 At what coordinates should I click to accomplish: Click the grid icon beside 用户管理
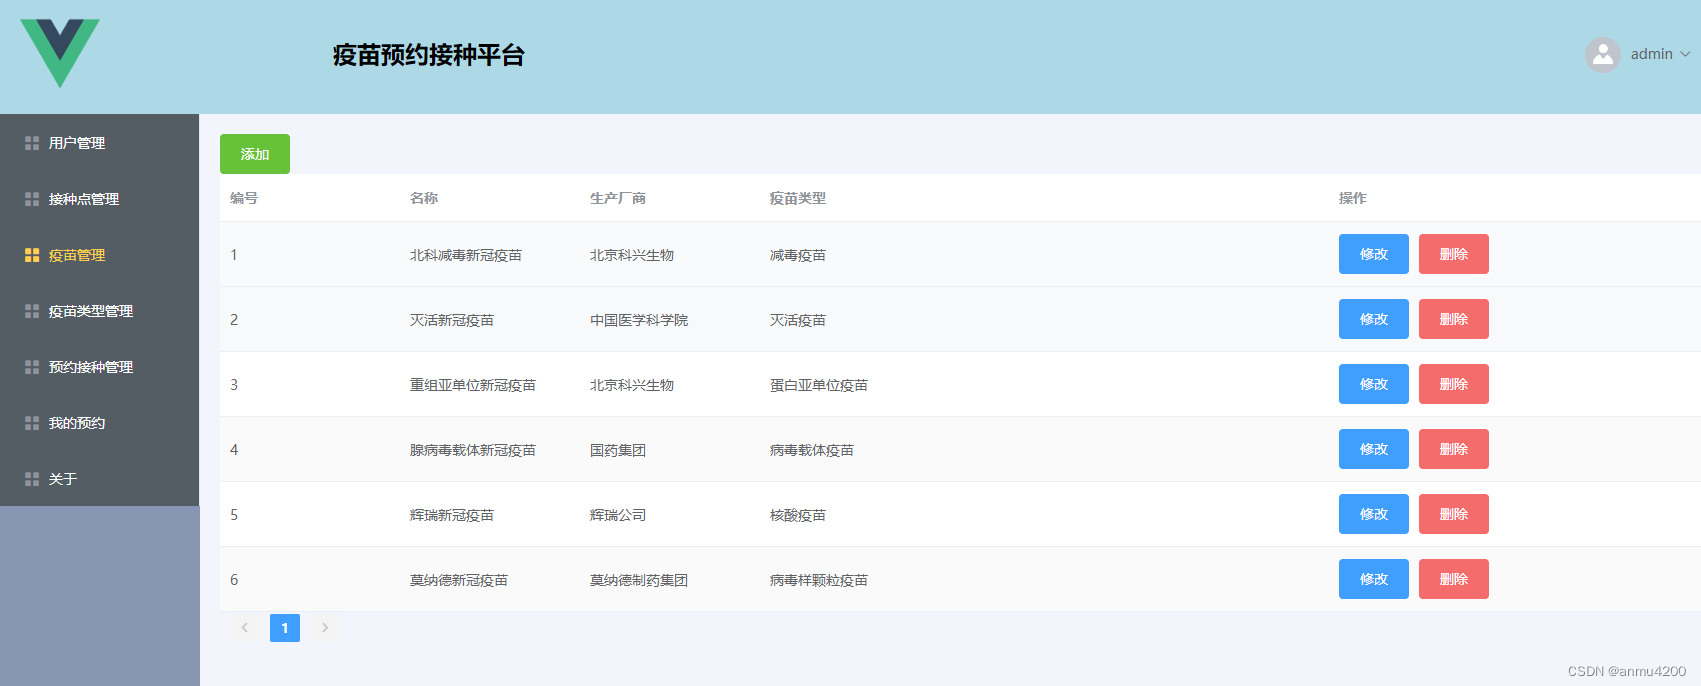32,143
